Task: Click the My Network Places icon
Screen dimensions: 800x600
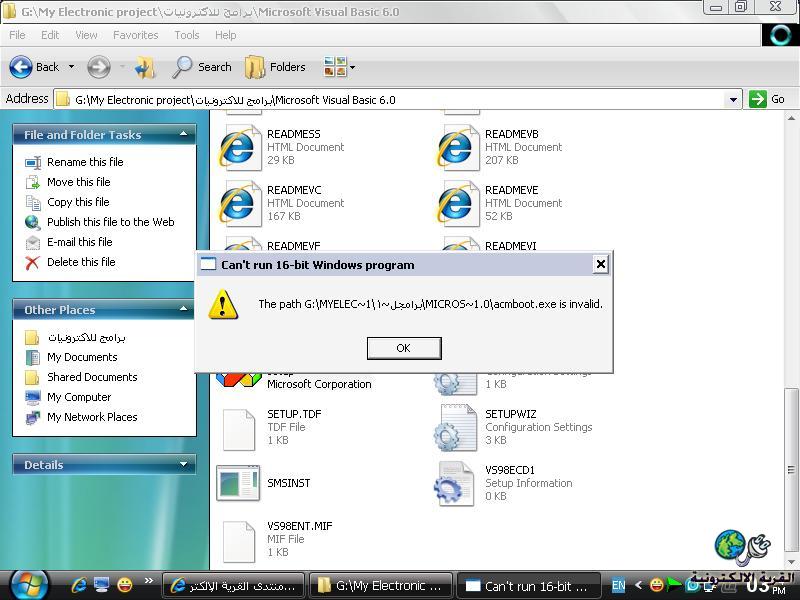Action: pyautogui.click(x=33, y=417)
